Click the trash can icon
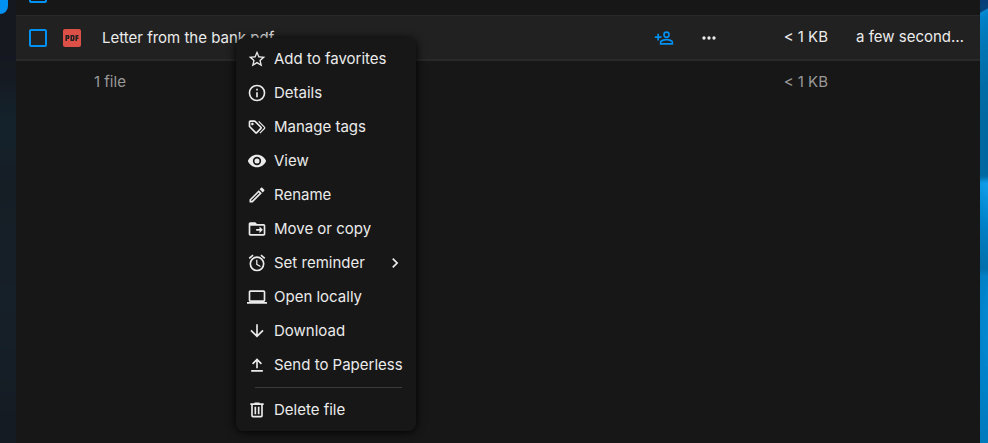Screen dimensions: 988x443 coord(256,410)
